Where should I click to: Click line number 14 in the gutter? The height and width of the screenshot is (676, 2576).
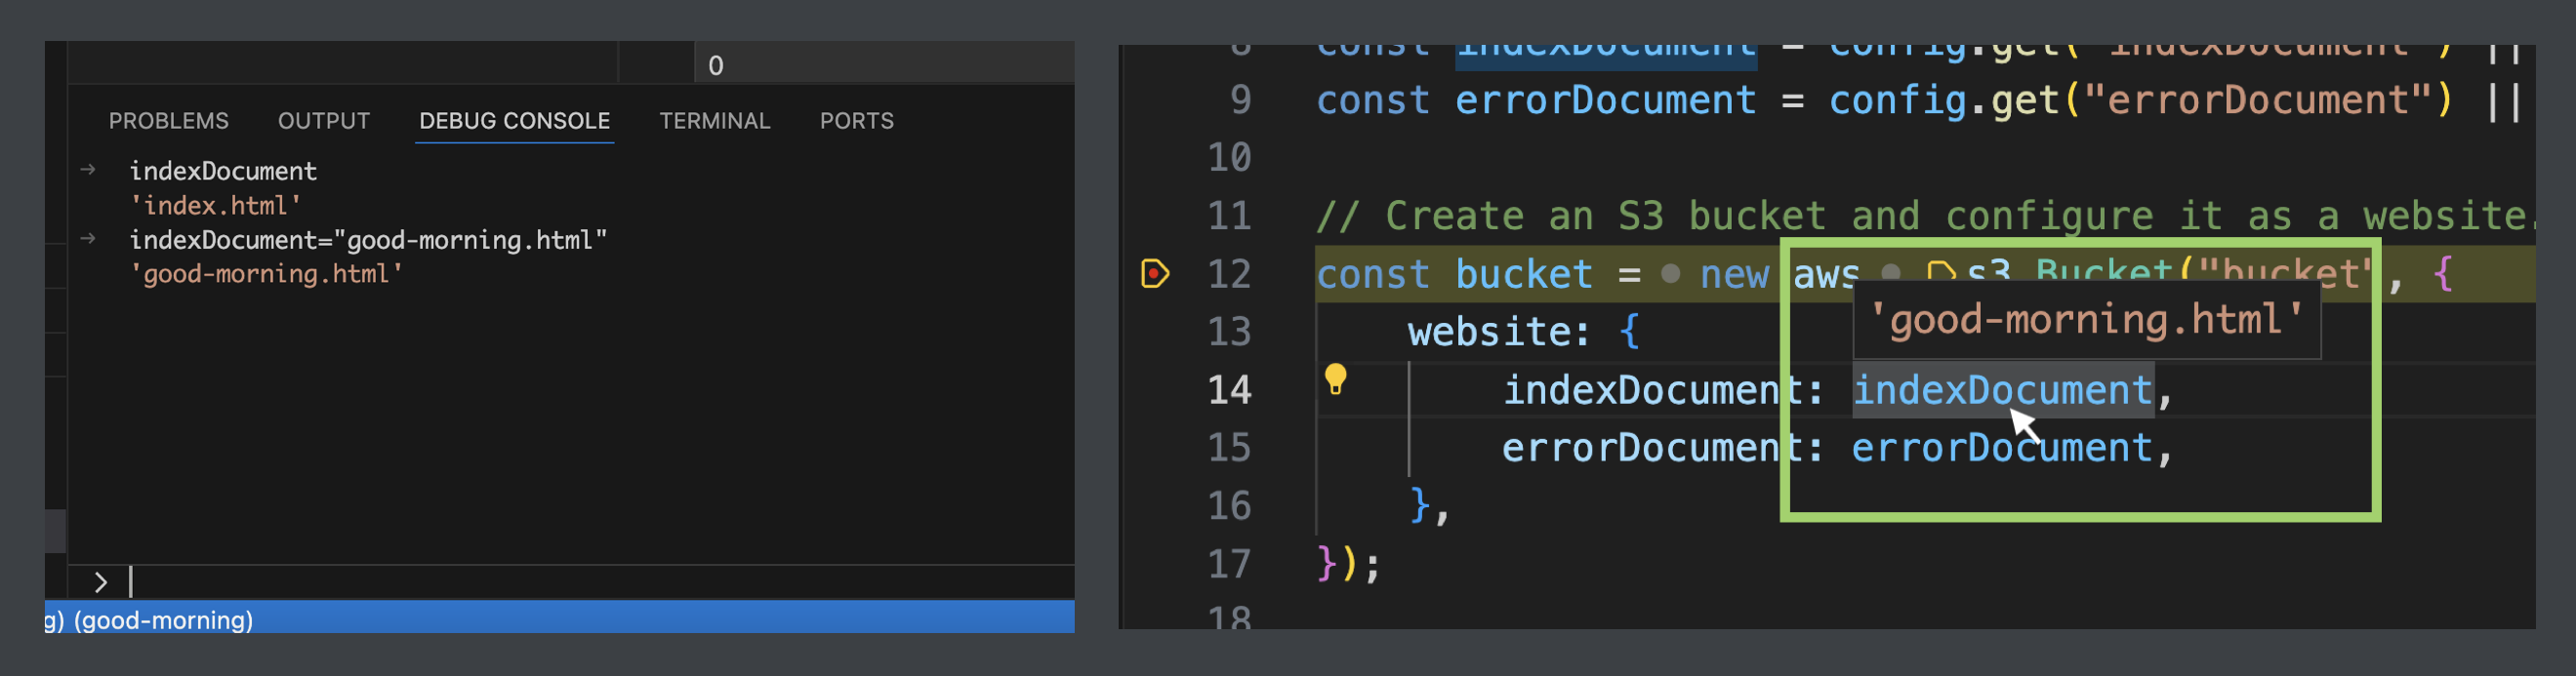pos(1228,390)
